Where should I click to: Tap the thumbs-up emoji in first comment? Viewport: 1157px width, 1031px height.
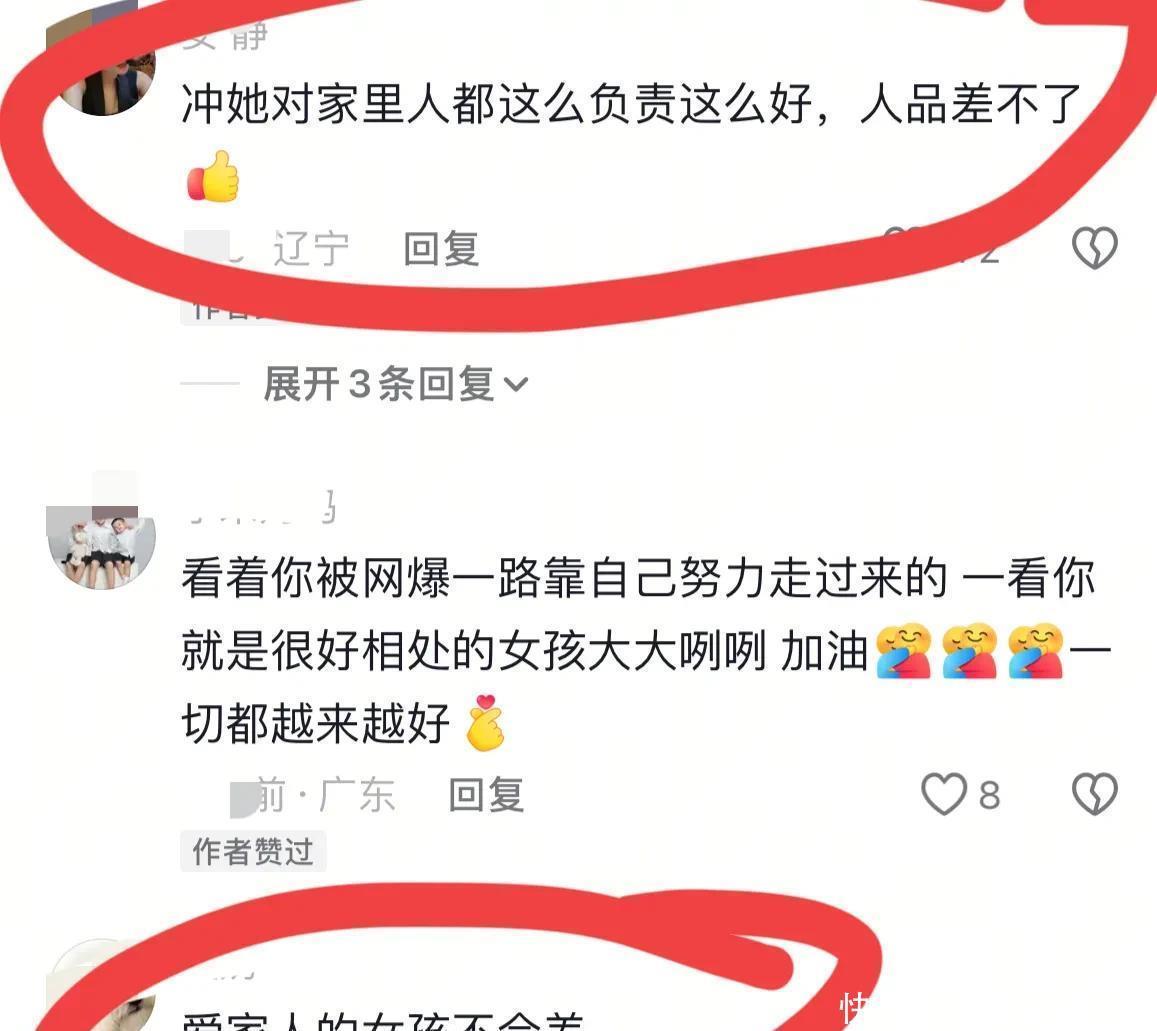click(213, 176)
